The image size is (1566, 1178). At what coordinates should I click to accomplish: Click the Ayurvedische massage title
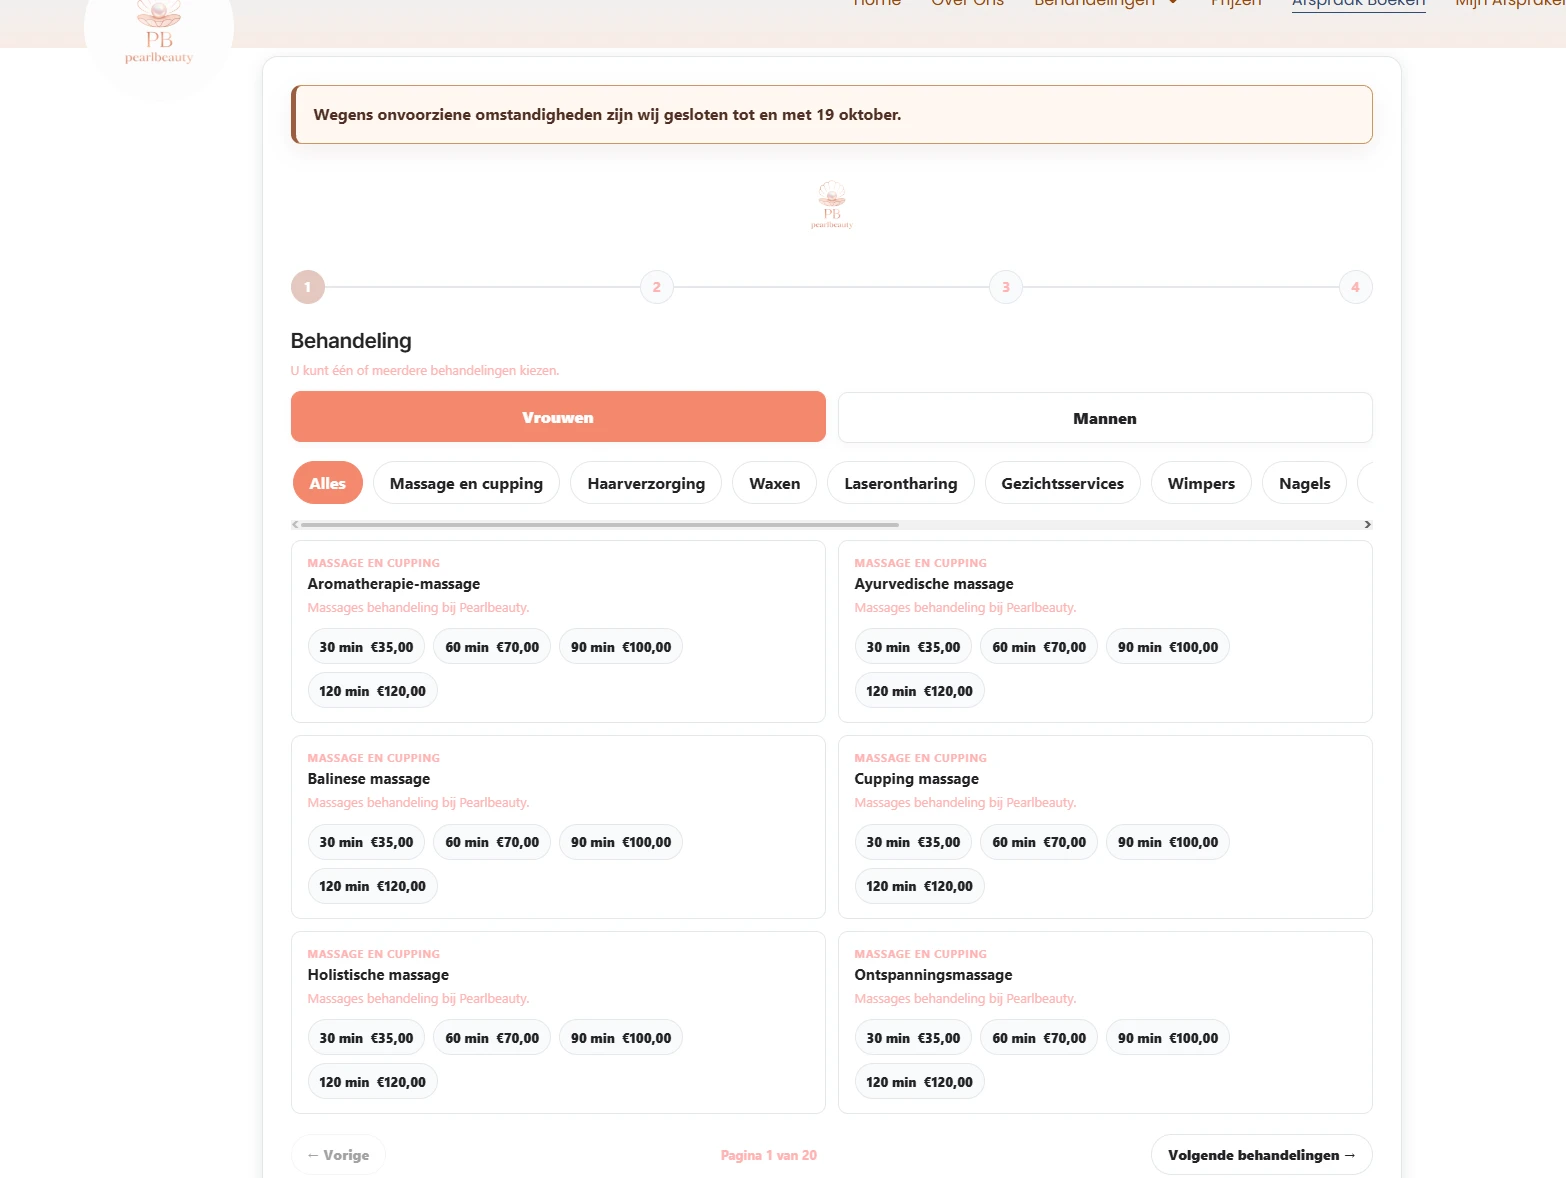coord(934,584)
